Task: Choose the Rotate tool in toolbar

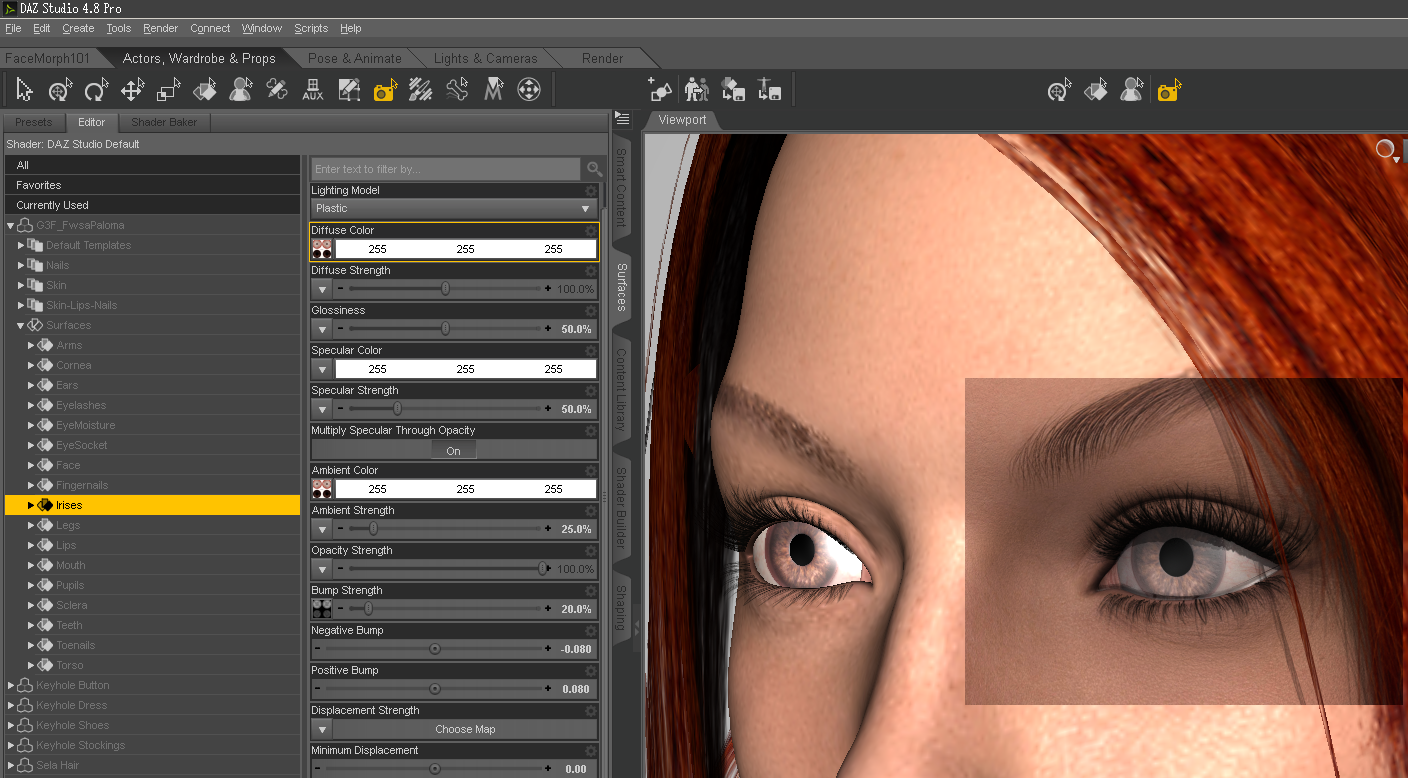Action: 96,90
